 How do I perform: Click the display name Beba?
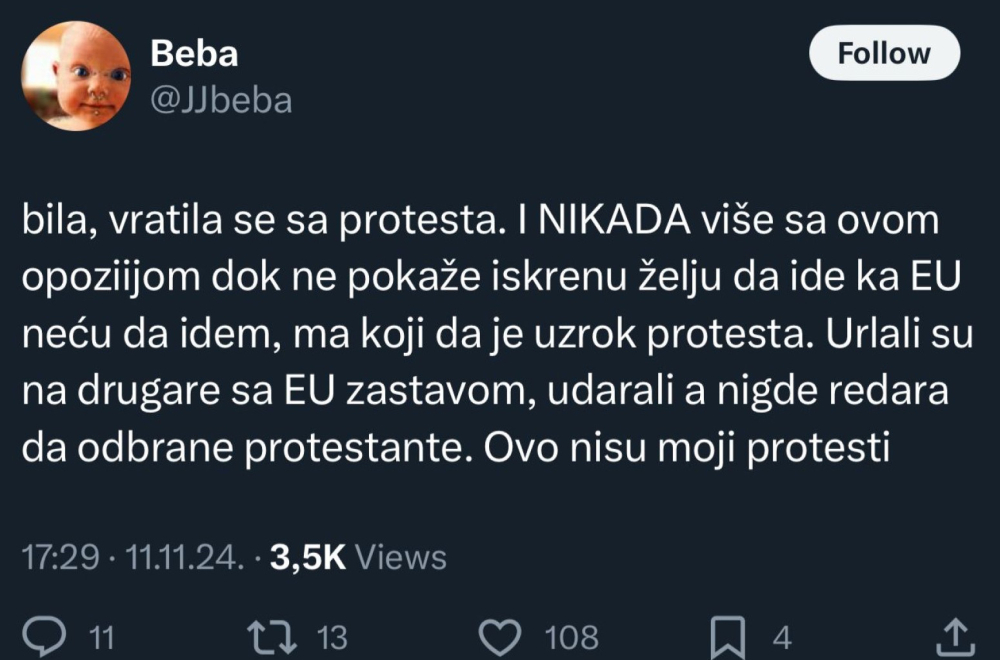[194, 54]
